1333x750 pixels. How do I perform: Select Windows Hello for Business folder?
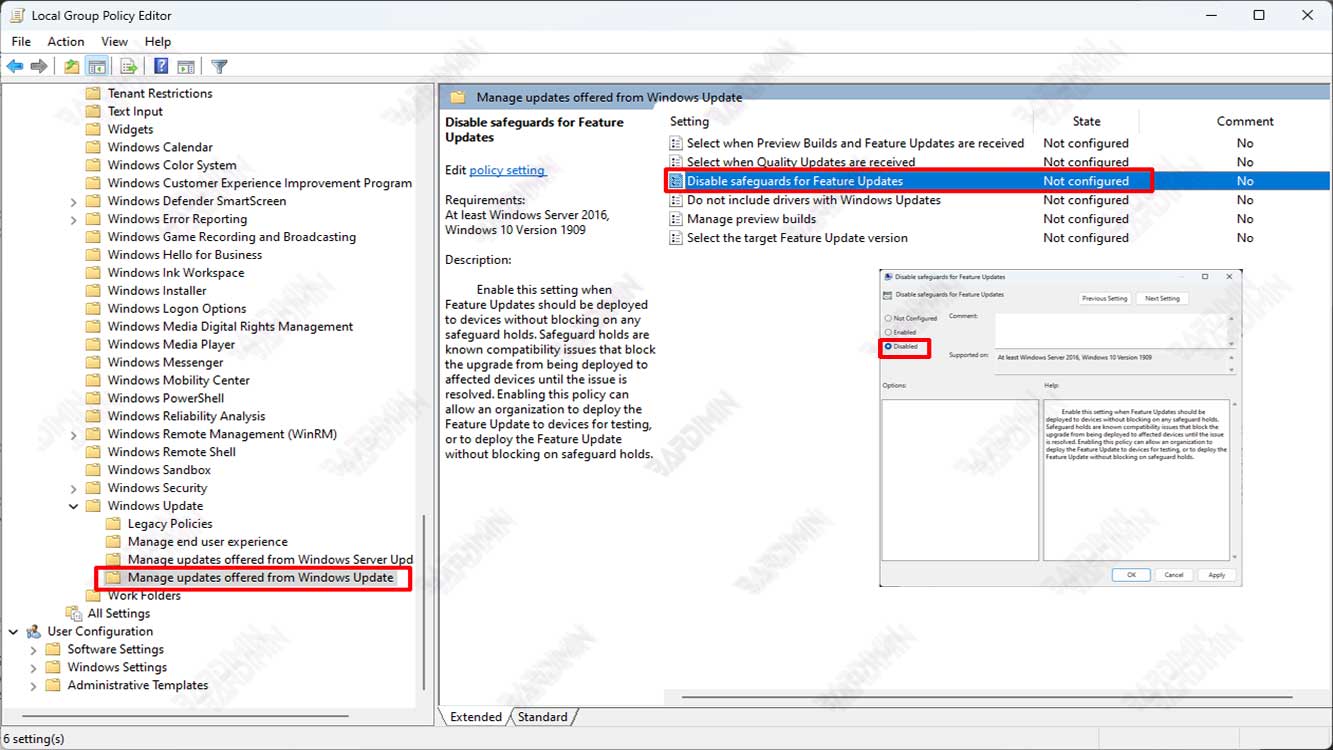point(185,255)
